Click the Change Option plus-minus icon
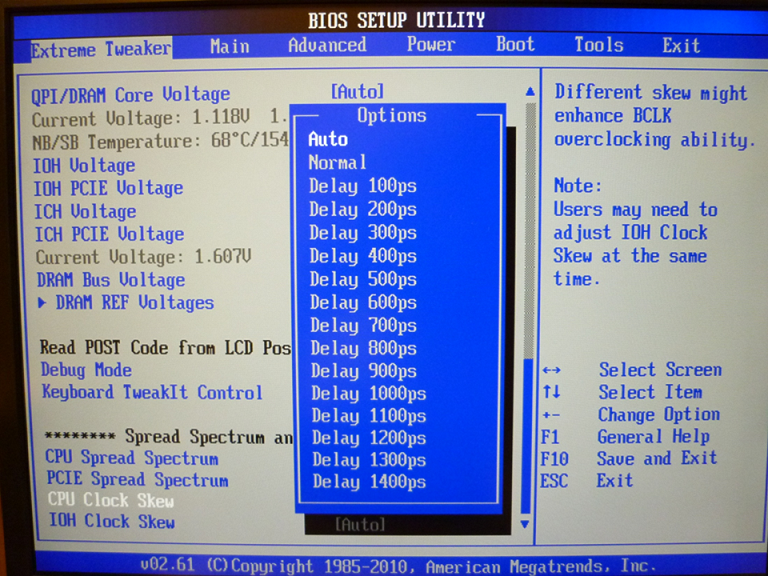Screen dimensions: 768x576 coord(551,415)
